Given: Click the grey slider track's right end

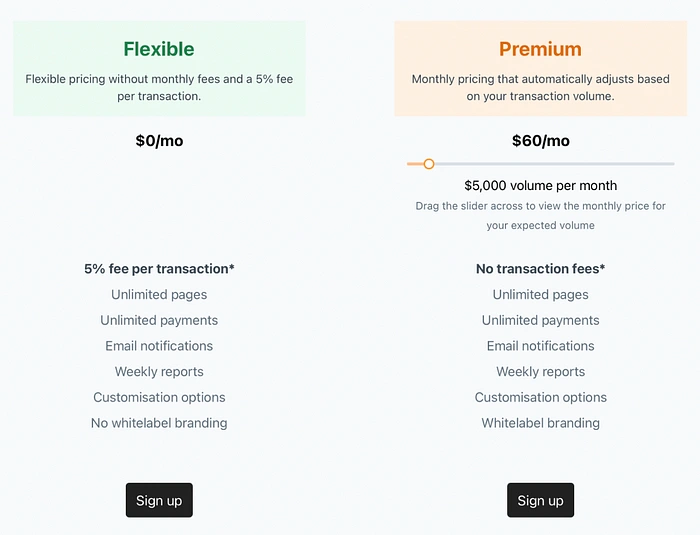Looking at the screenshot, I should 670,164.
